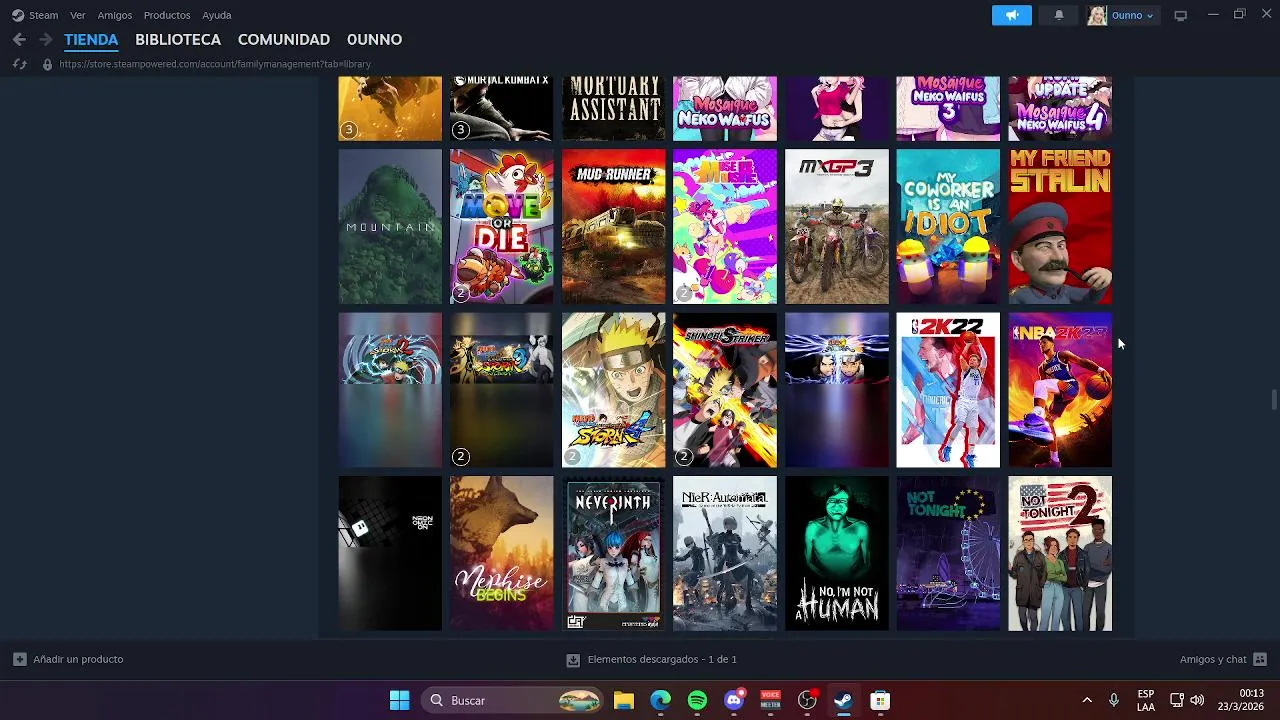1280x720 pixels.
Task: Open the Ayuda menu
Action: pyautogui.click(x=216, y=15)
